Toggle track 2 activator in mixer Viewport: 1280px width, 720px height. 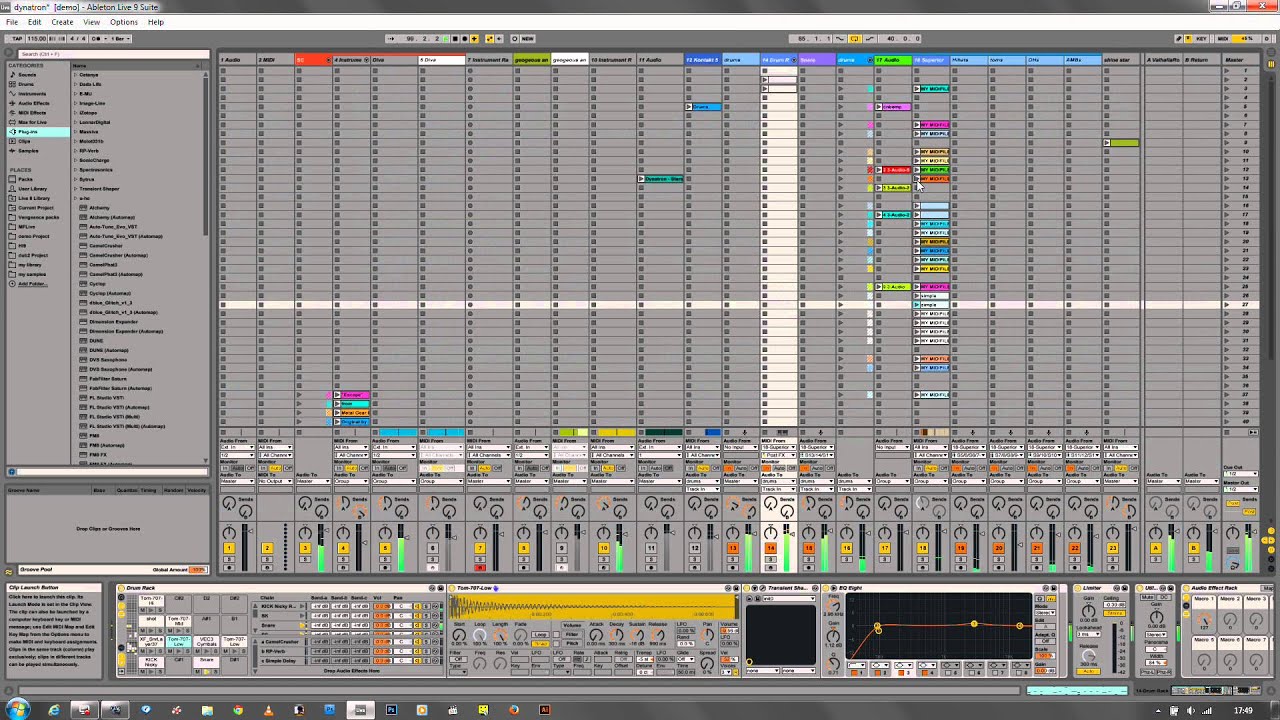pos(267,547)
